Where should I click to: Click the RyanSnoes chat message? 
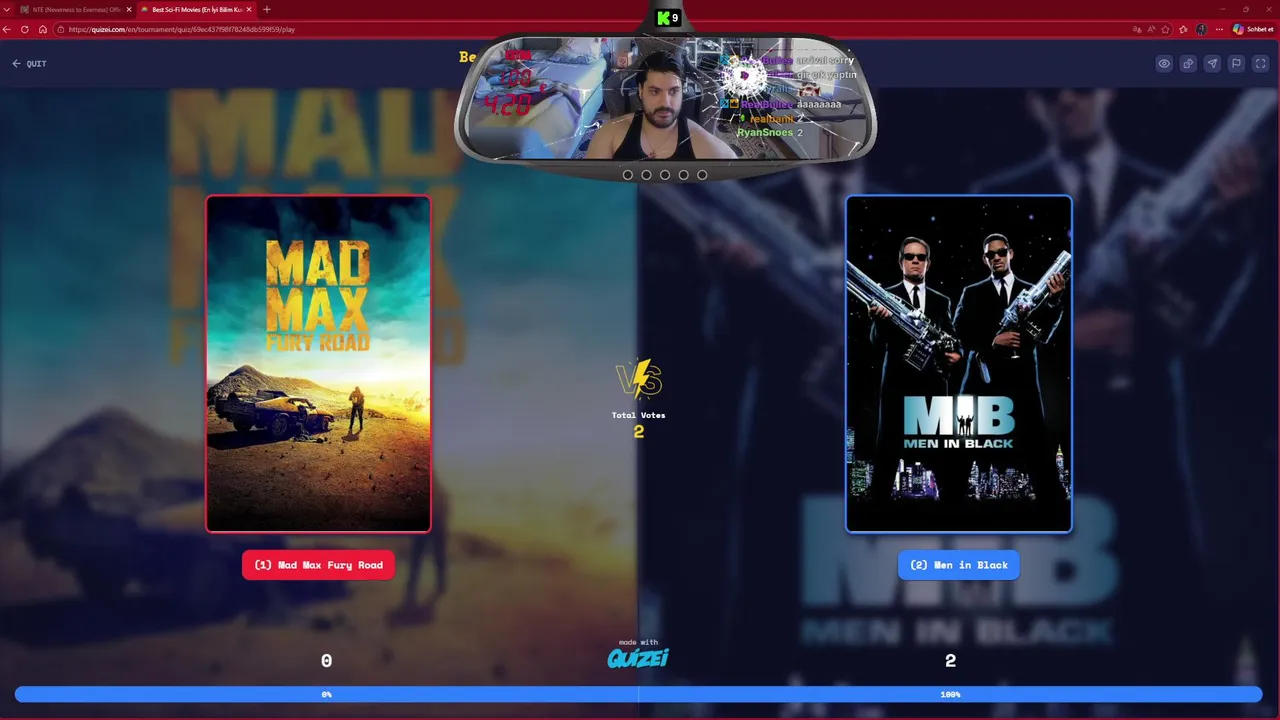(770, 132)
